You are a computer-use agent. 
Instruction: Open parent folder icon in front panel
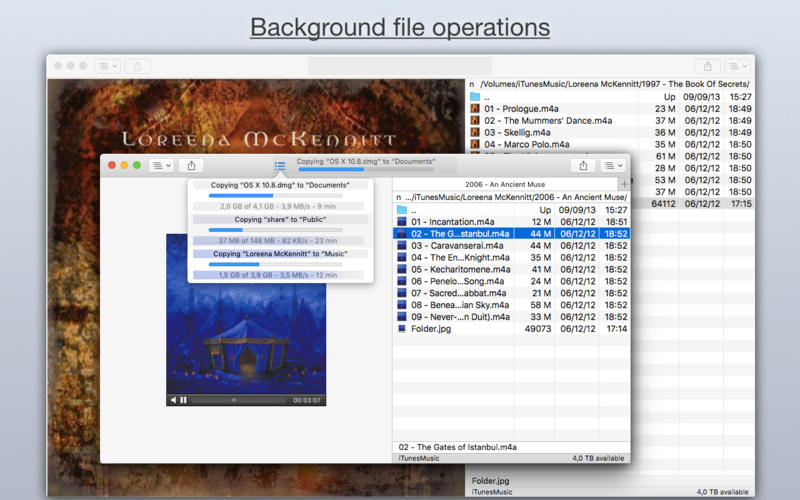coord(402,210)
